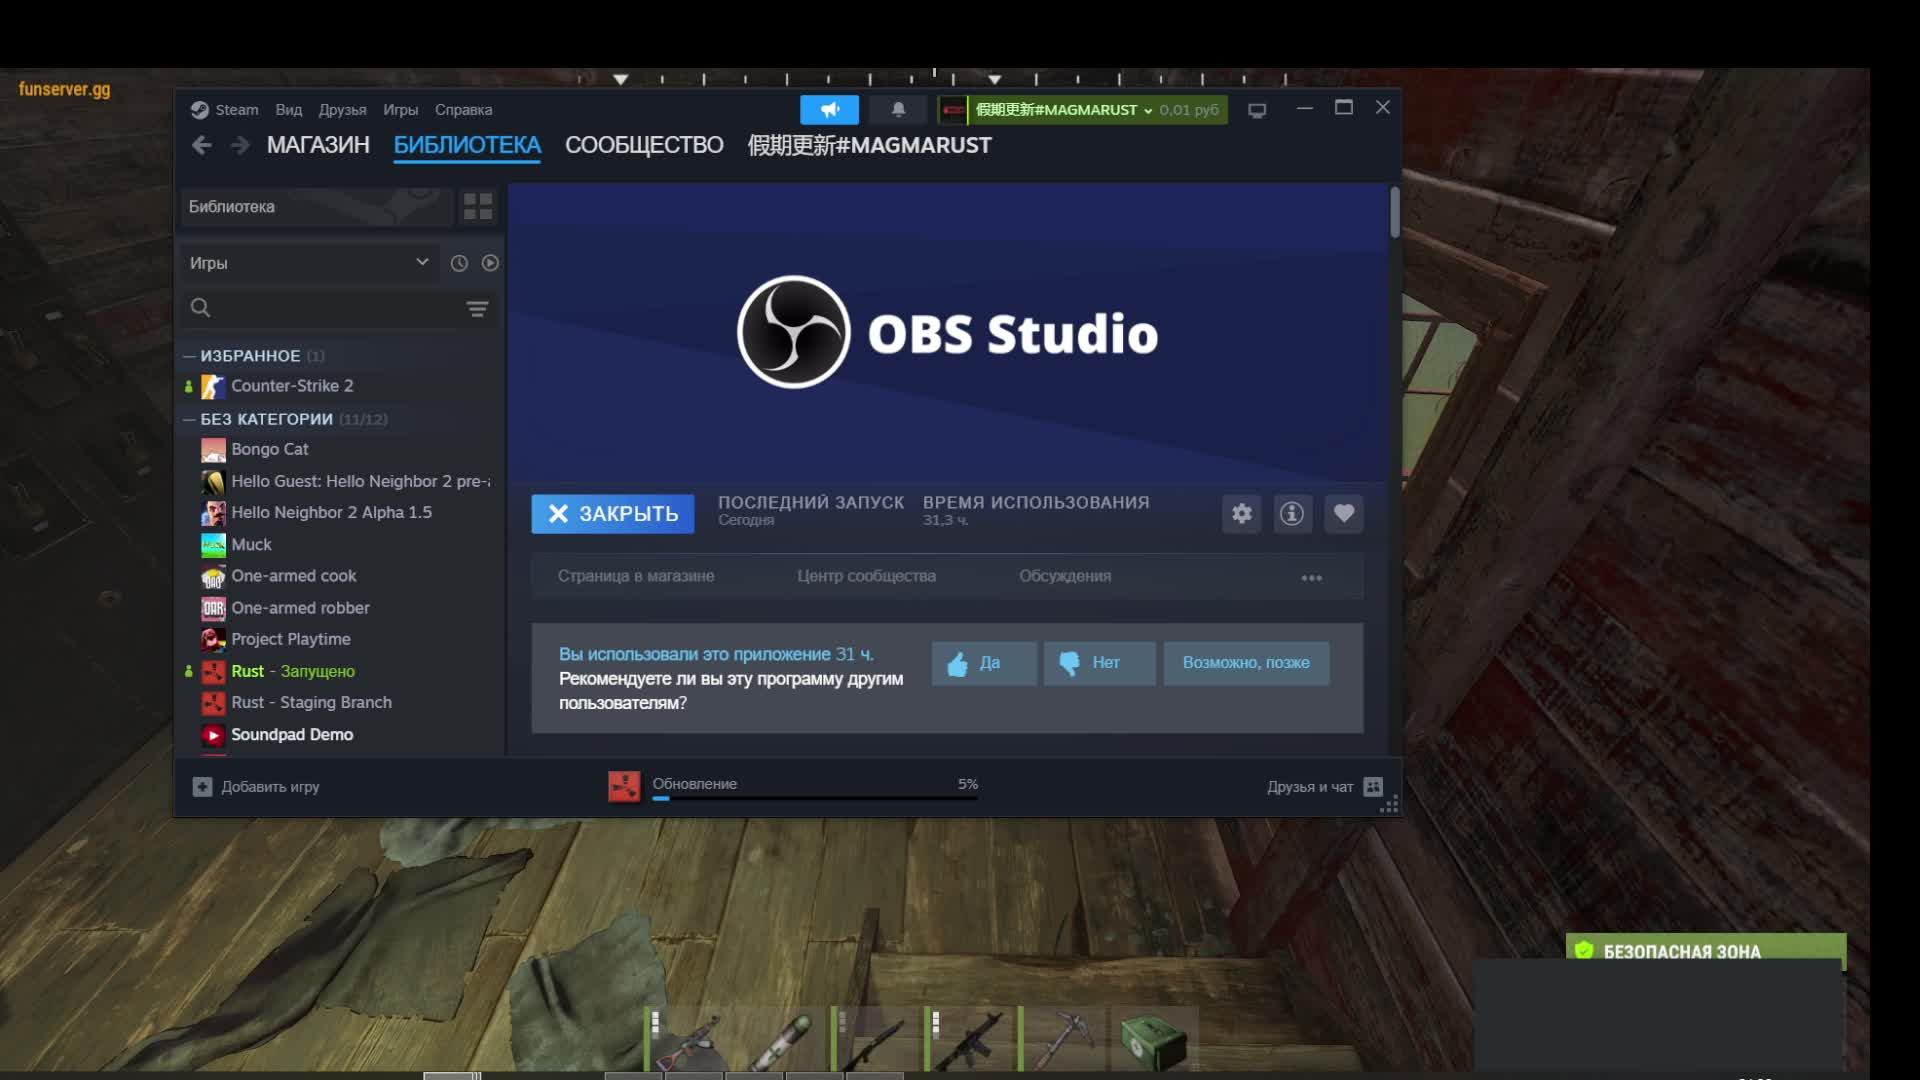Open the Игры dropdown in sidebar
This screenshot has height=1080, width=1920.
tap(308, 263)
